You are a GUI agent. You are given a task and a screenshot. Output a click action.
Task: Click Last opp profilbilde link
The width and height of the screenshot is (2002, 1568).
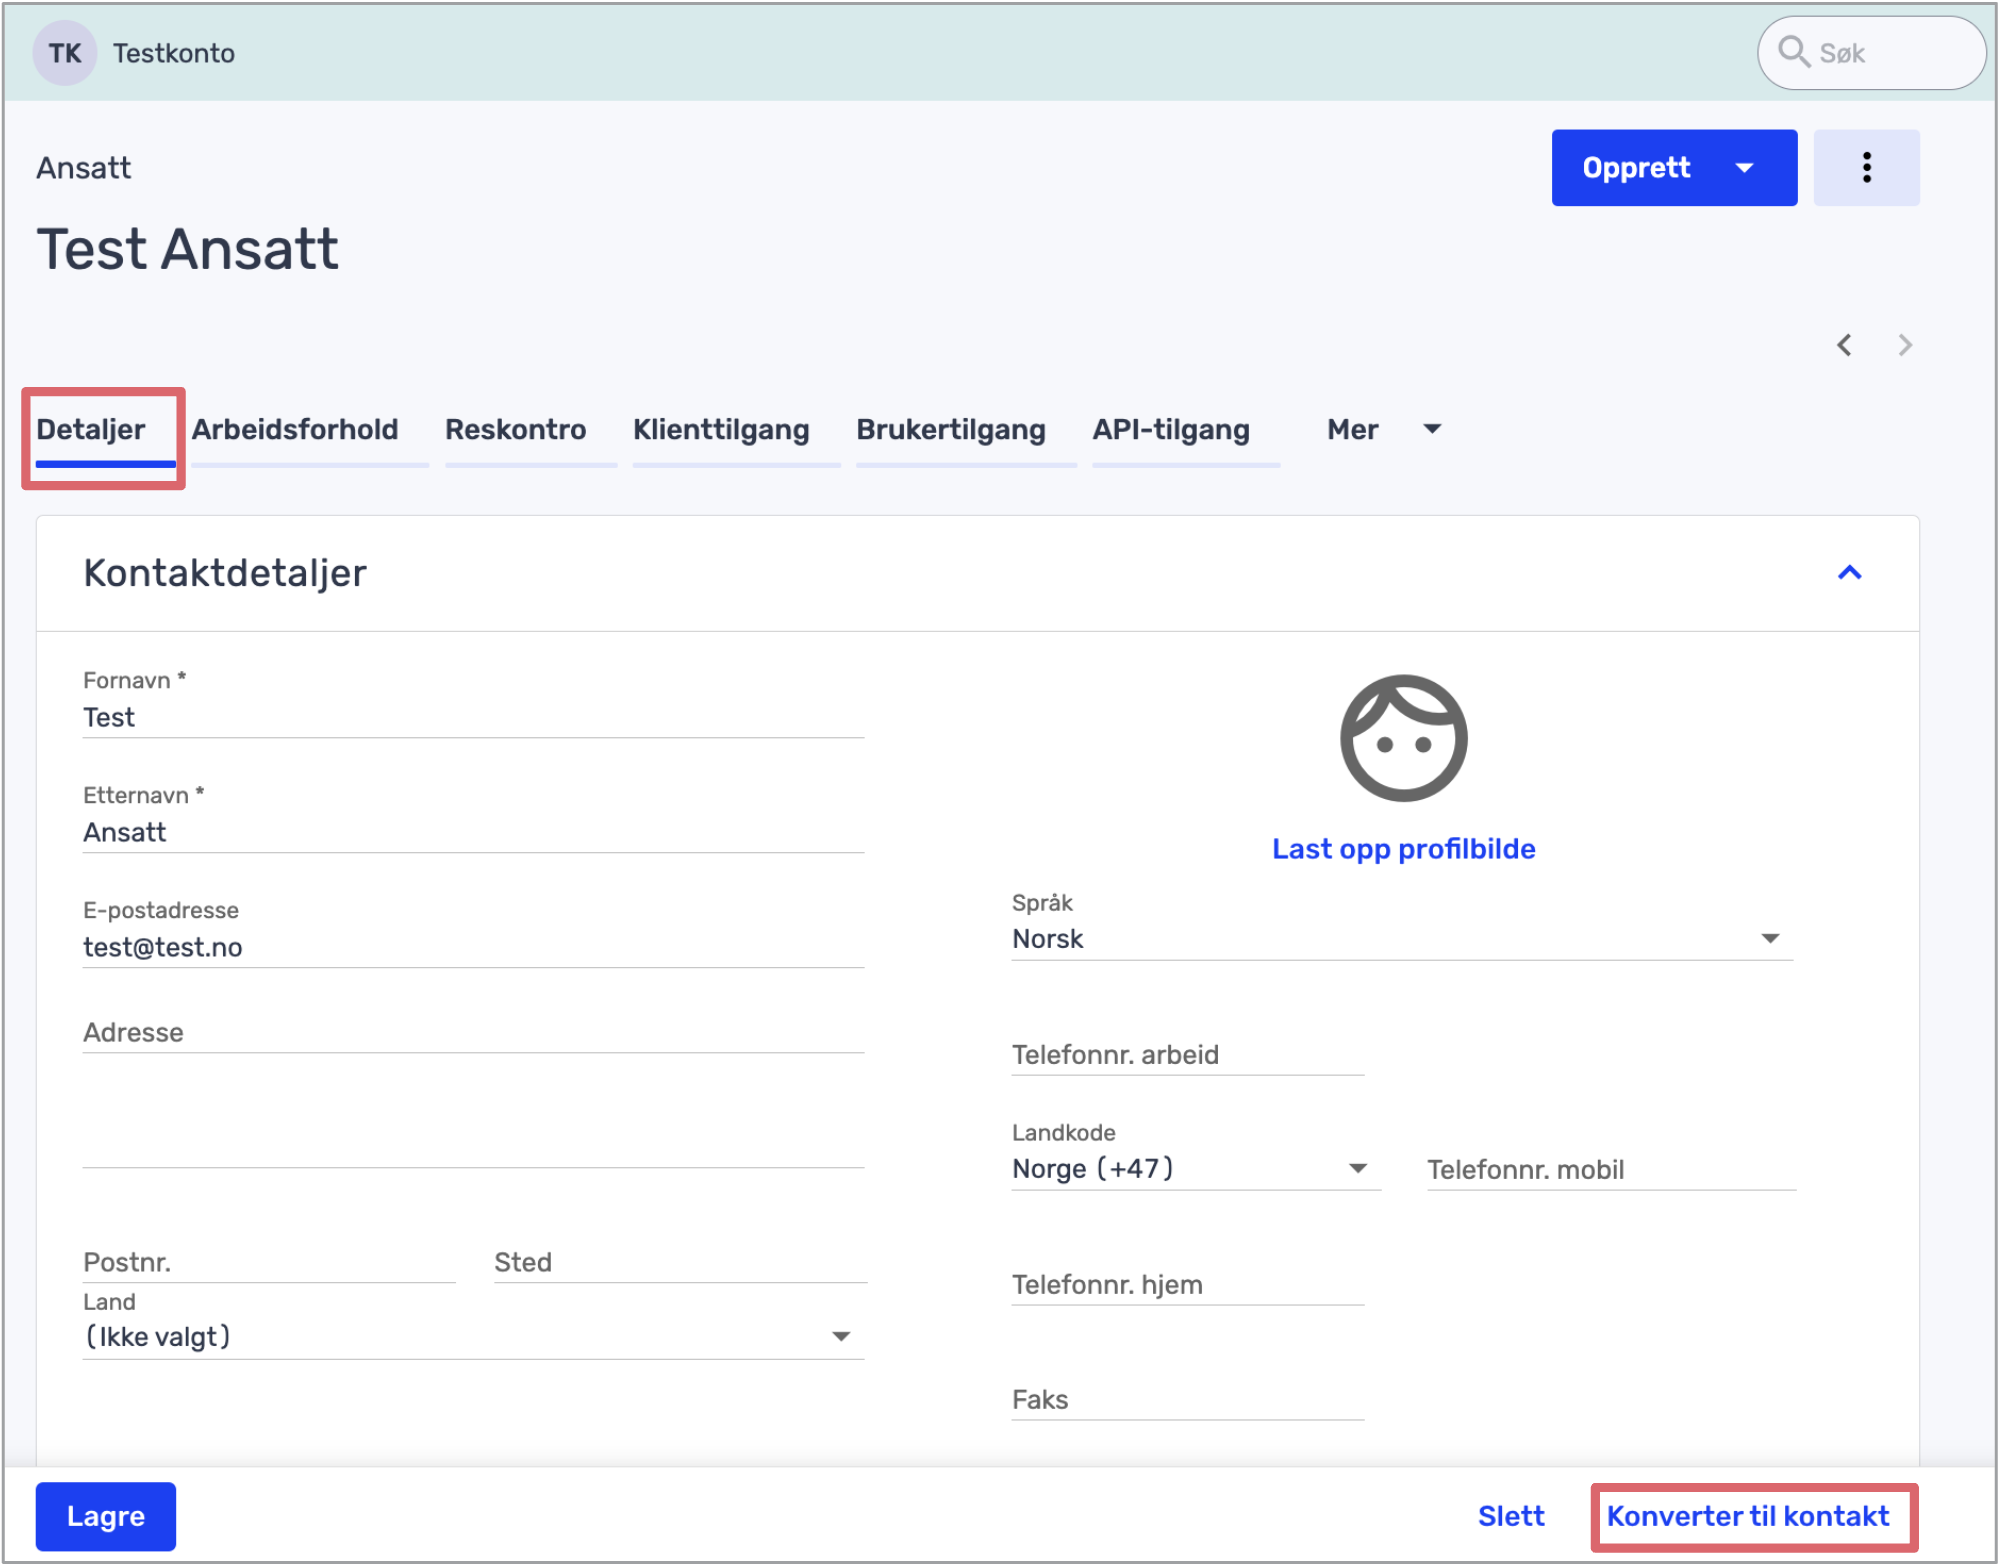tap(1403, 849)
